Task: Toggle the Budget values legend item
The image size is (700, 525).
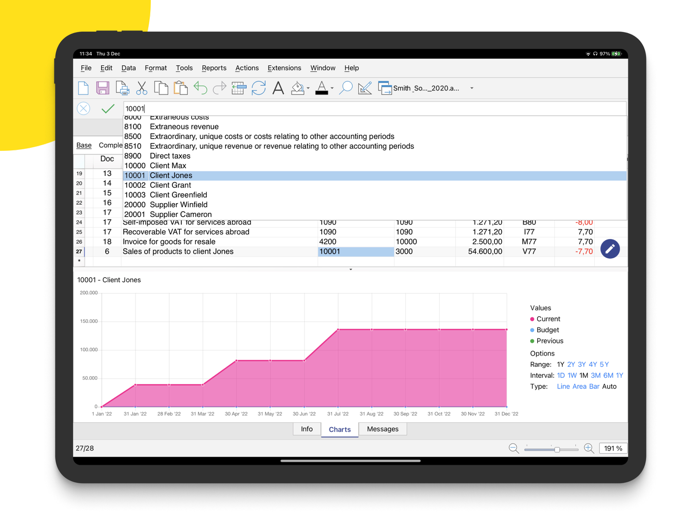Action: [x=545, y=330]
